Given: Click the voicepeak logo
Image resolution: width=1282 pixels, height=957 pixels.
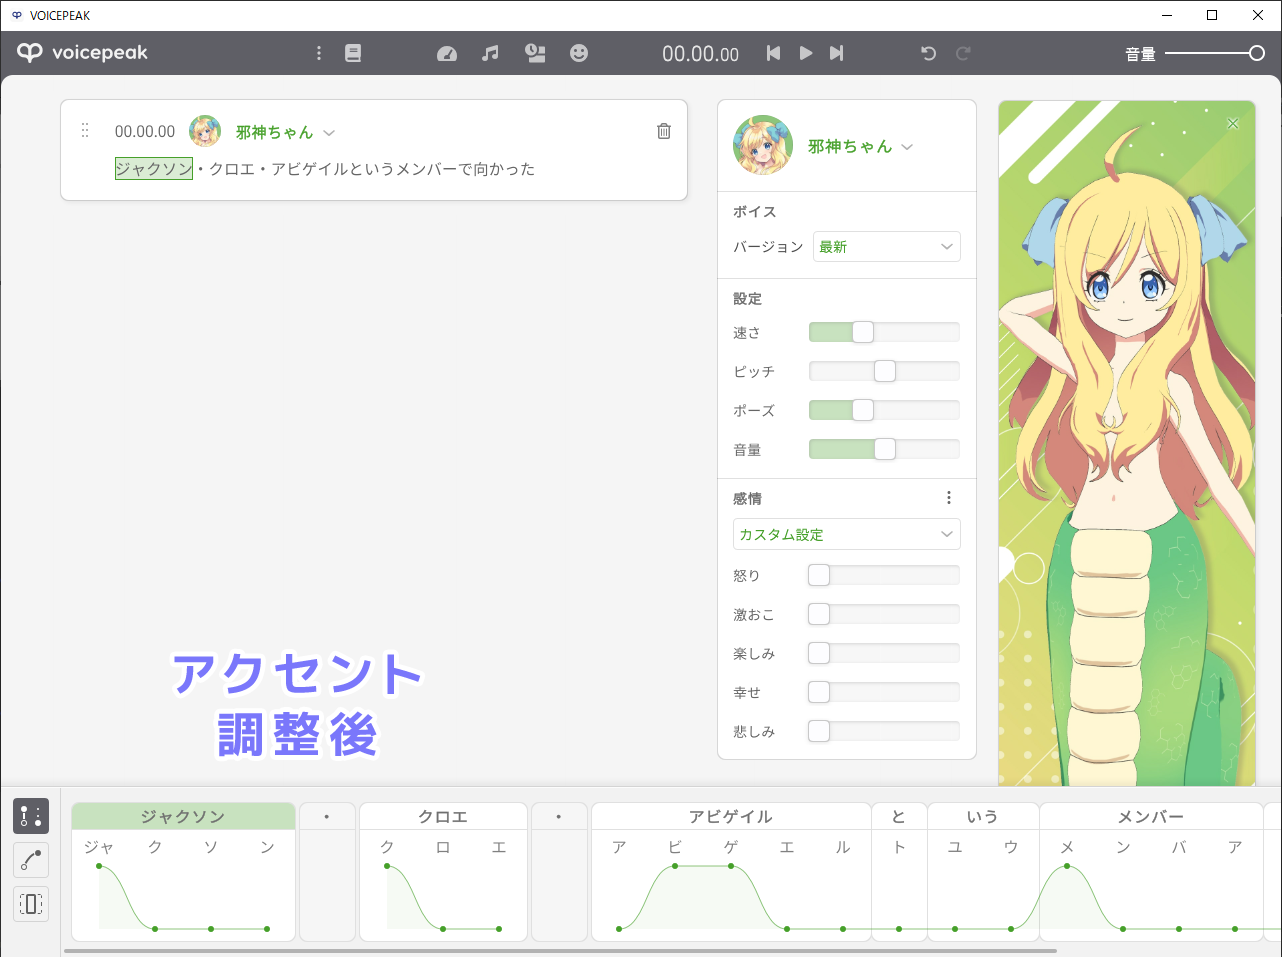Looking at the screenshot, I should click(83, 53).
